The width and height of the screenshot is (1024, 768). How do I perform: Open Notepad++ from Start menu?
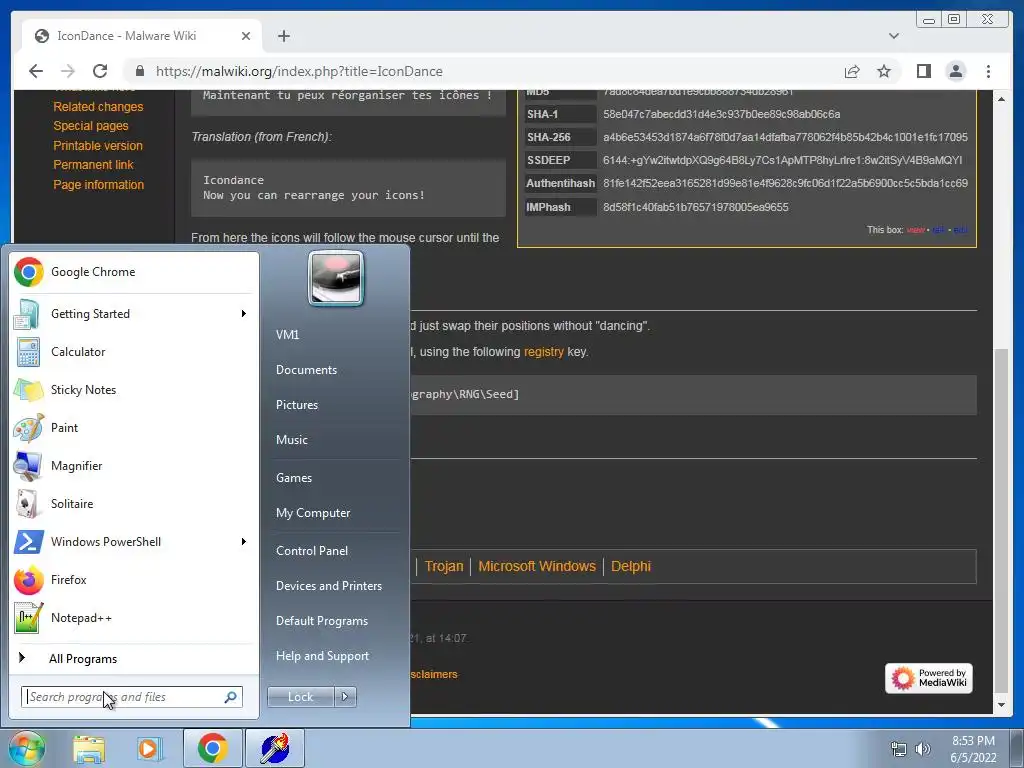pyautogui.click(x=133, y=618)
